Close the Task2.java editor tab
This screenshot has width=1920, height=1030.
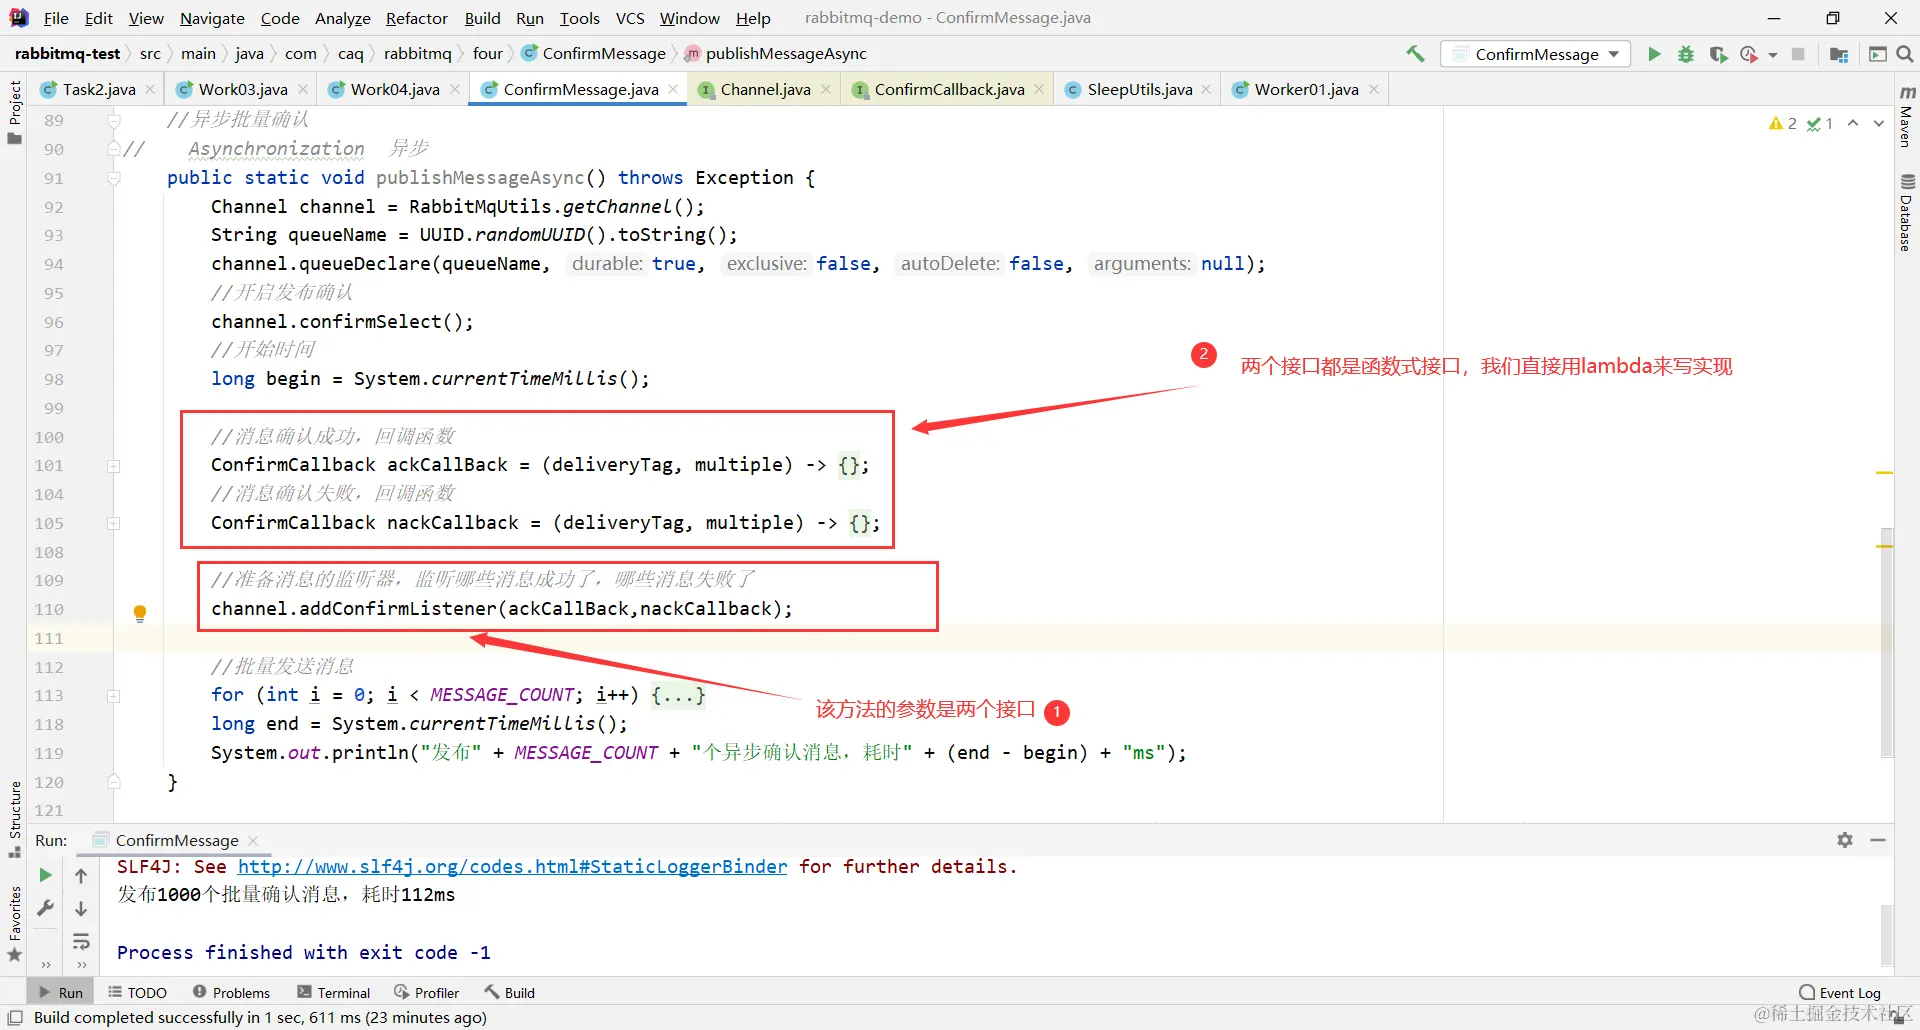coord(150,89)
